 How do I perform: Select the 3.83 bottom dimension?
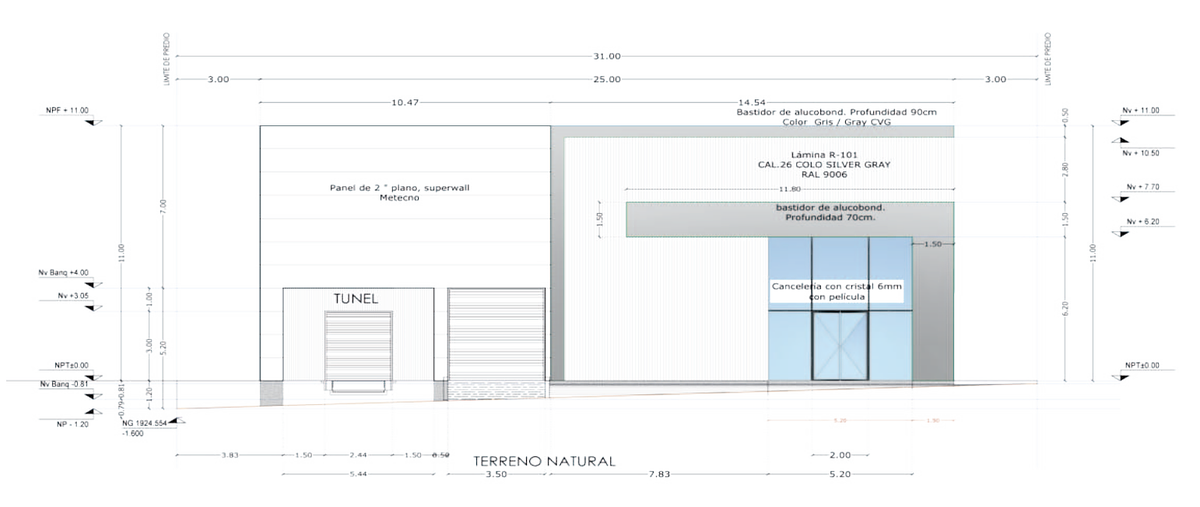229,455
